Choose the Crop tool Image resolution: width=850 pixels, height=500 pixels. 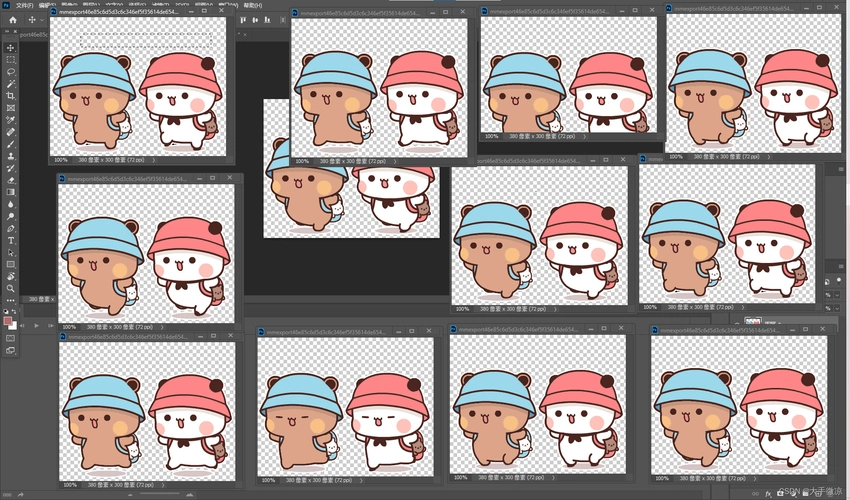point(11,96)
